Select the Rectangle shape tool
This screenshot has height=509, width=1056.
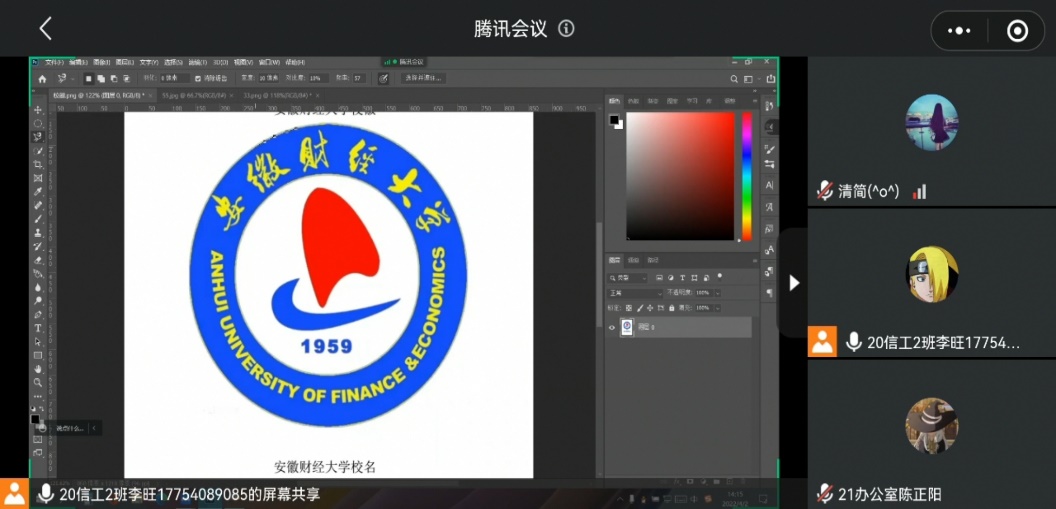pyautogui.click(x=38, y=355)
